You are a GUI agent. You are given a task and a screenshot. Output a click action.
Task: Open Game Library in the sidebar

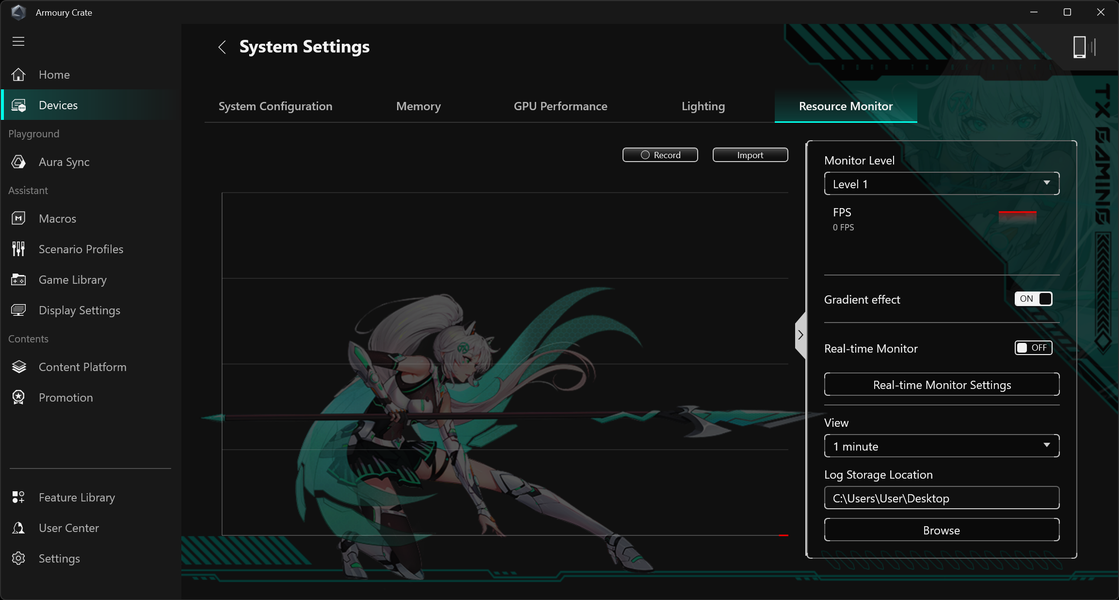click(x=73, y=280)
